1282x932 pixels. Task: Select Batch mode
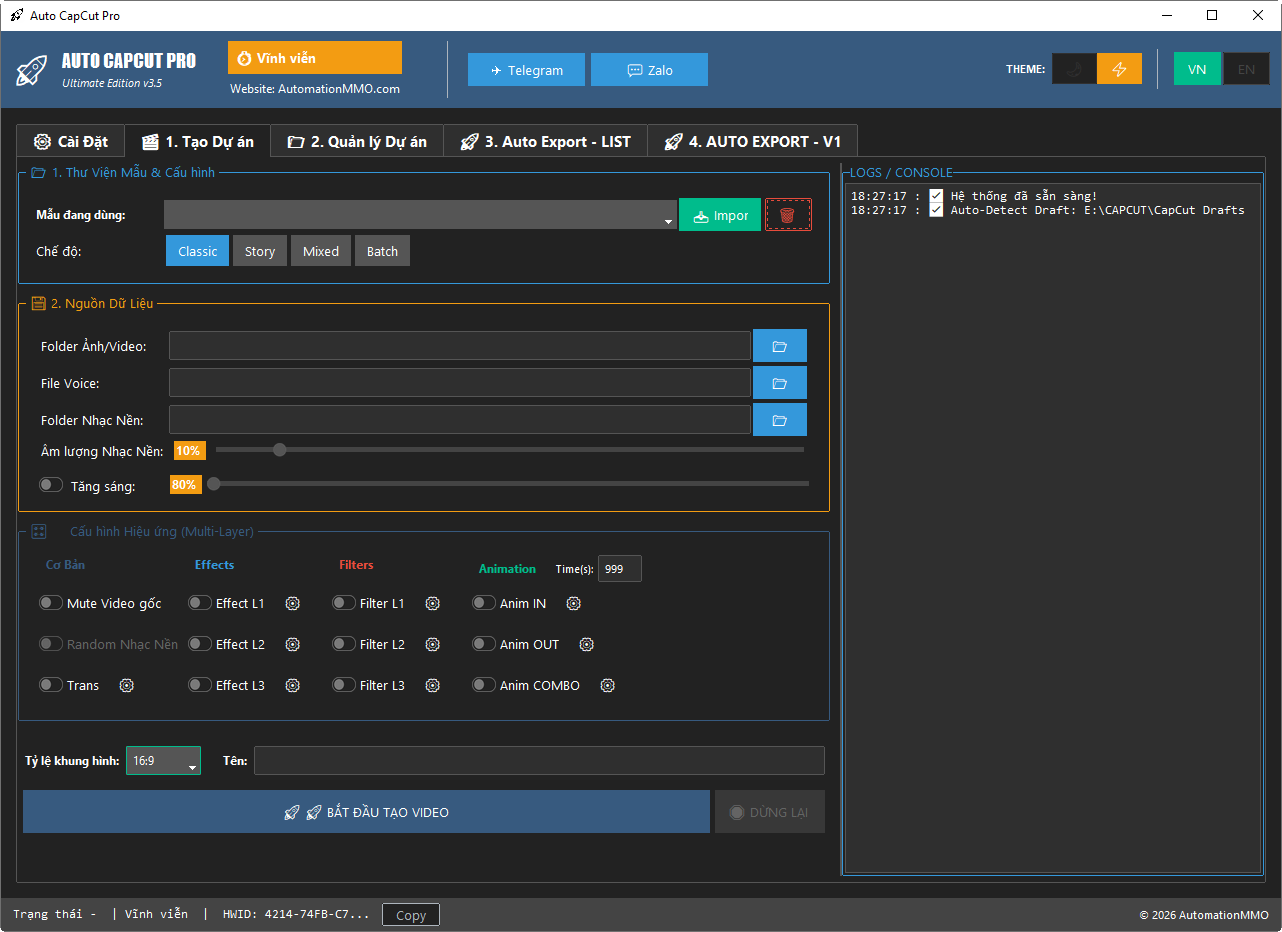click(382, 251)
